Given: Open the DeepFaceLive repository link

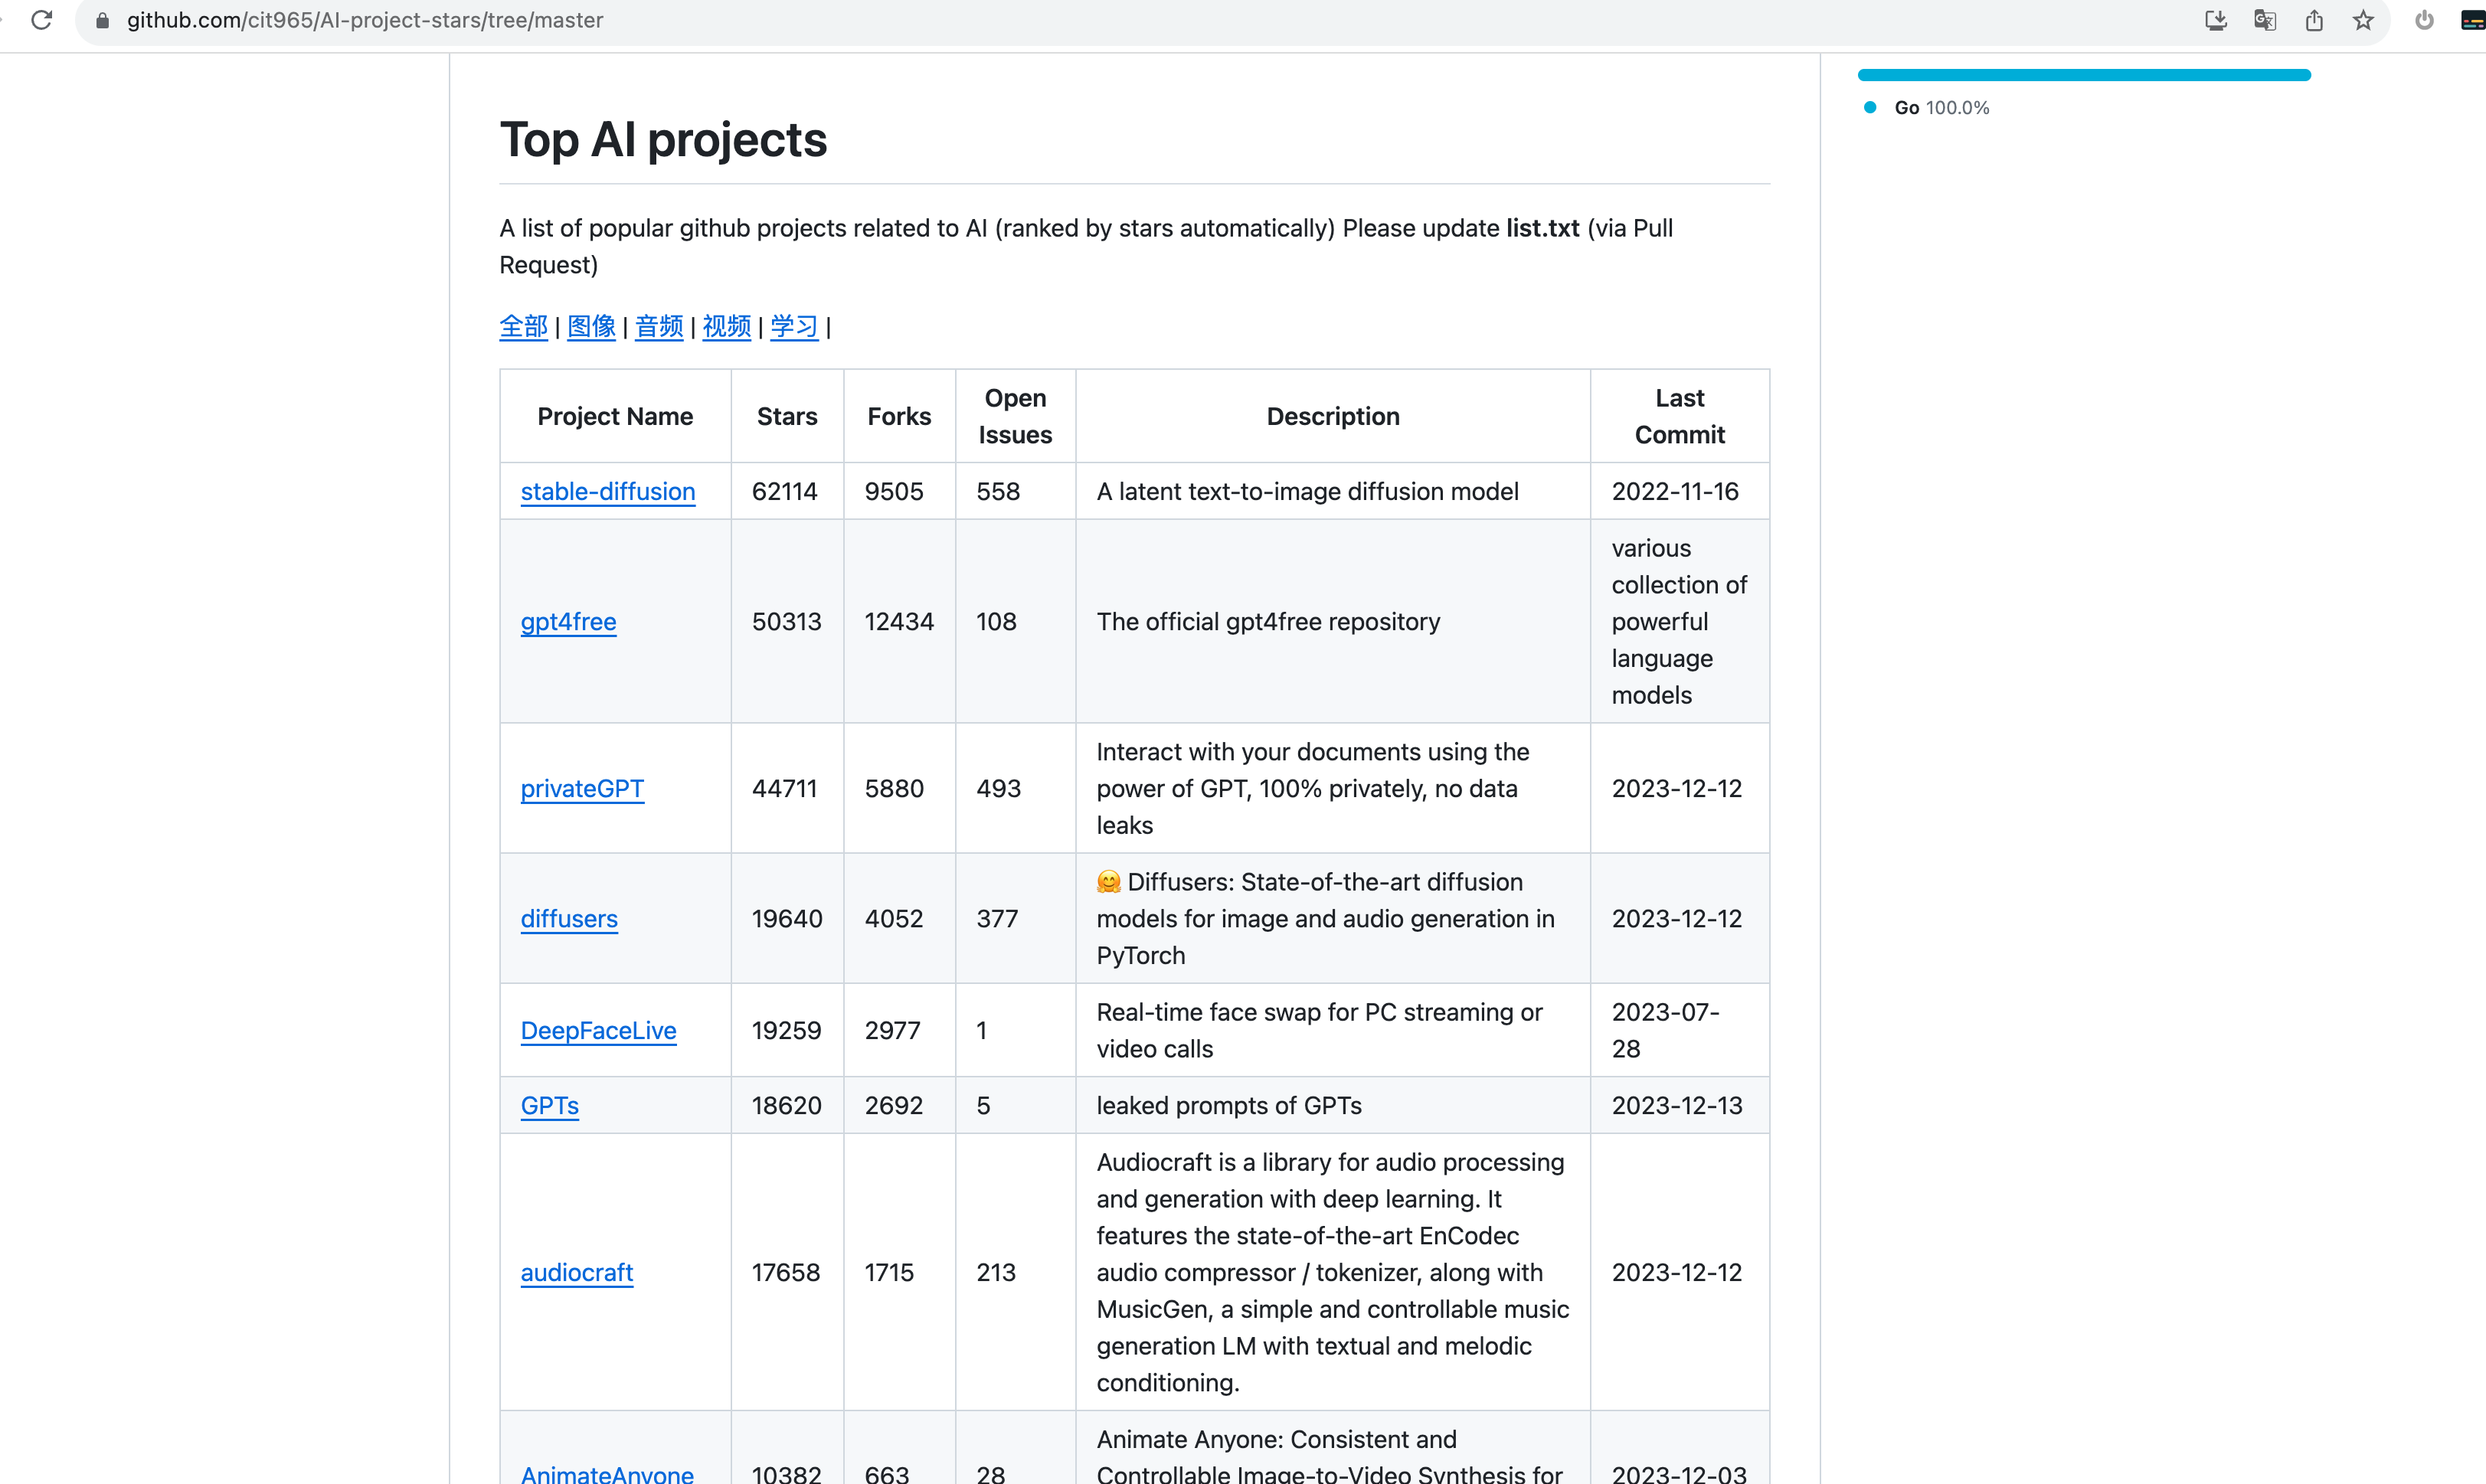Looking at the screenshot, I should tap(598, 1030).
